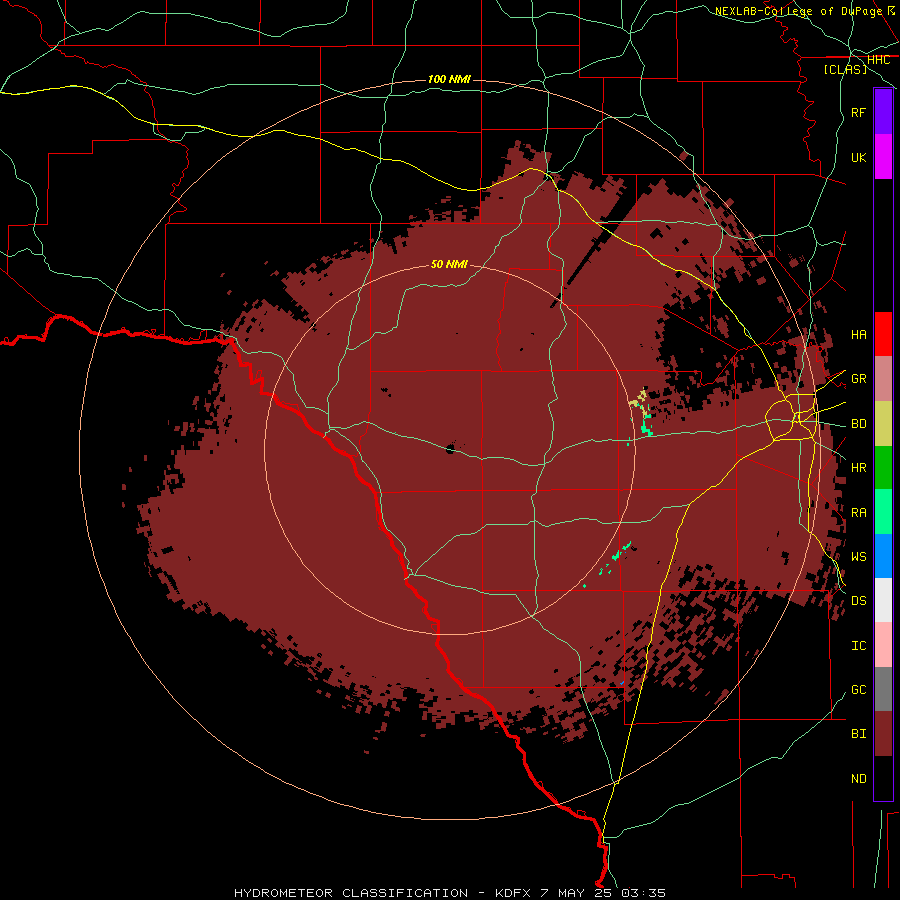Click the black radar site dot at center
This screenshot has width=900, height=900.
coord(451,448)
